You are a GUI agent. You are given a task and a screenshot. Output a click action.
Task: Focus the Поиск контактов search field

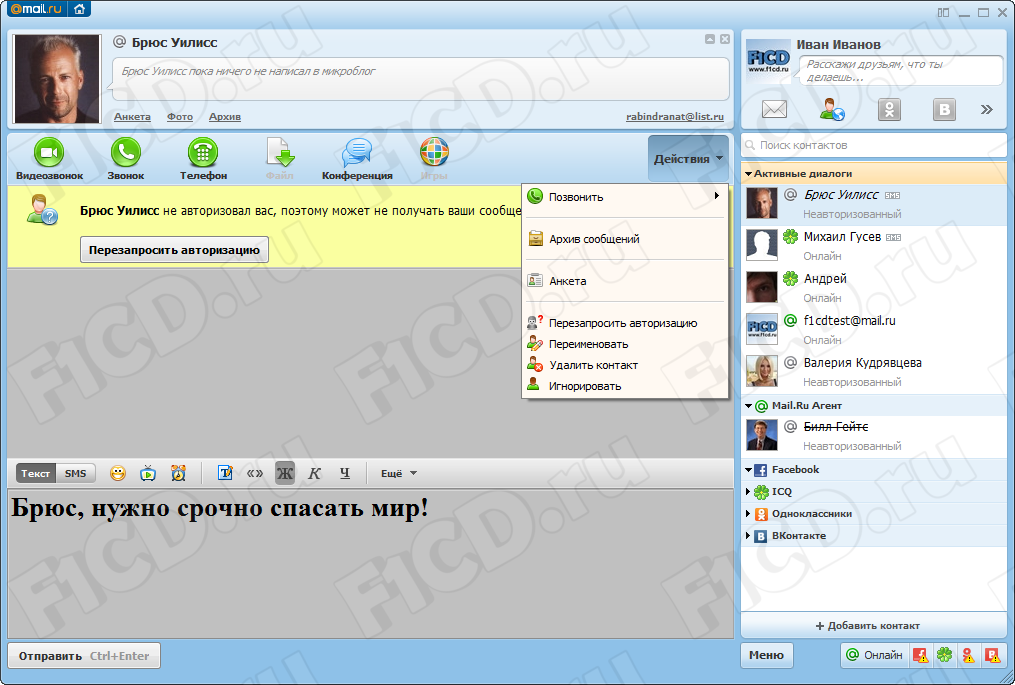(874, 145)
